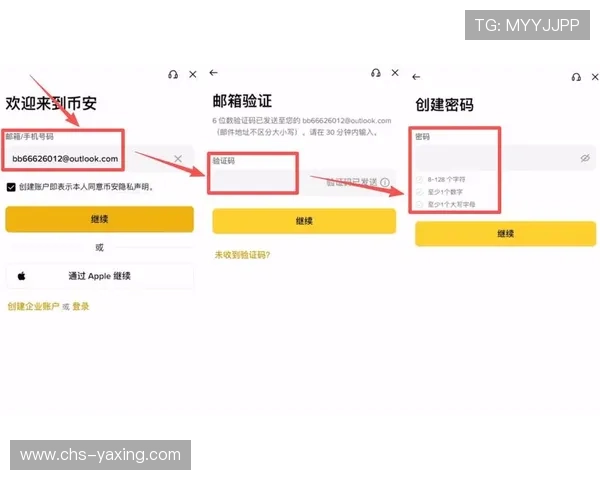Click Continue button on the welcome screen

[x=99, y=219]
